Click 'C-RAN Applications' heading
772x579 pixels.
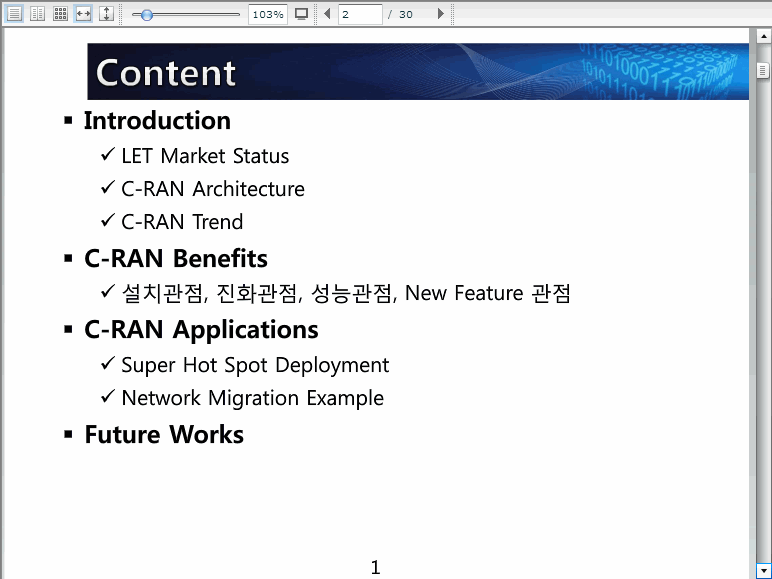(201, 330)
